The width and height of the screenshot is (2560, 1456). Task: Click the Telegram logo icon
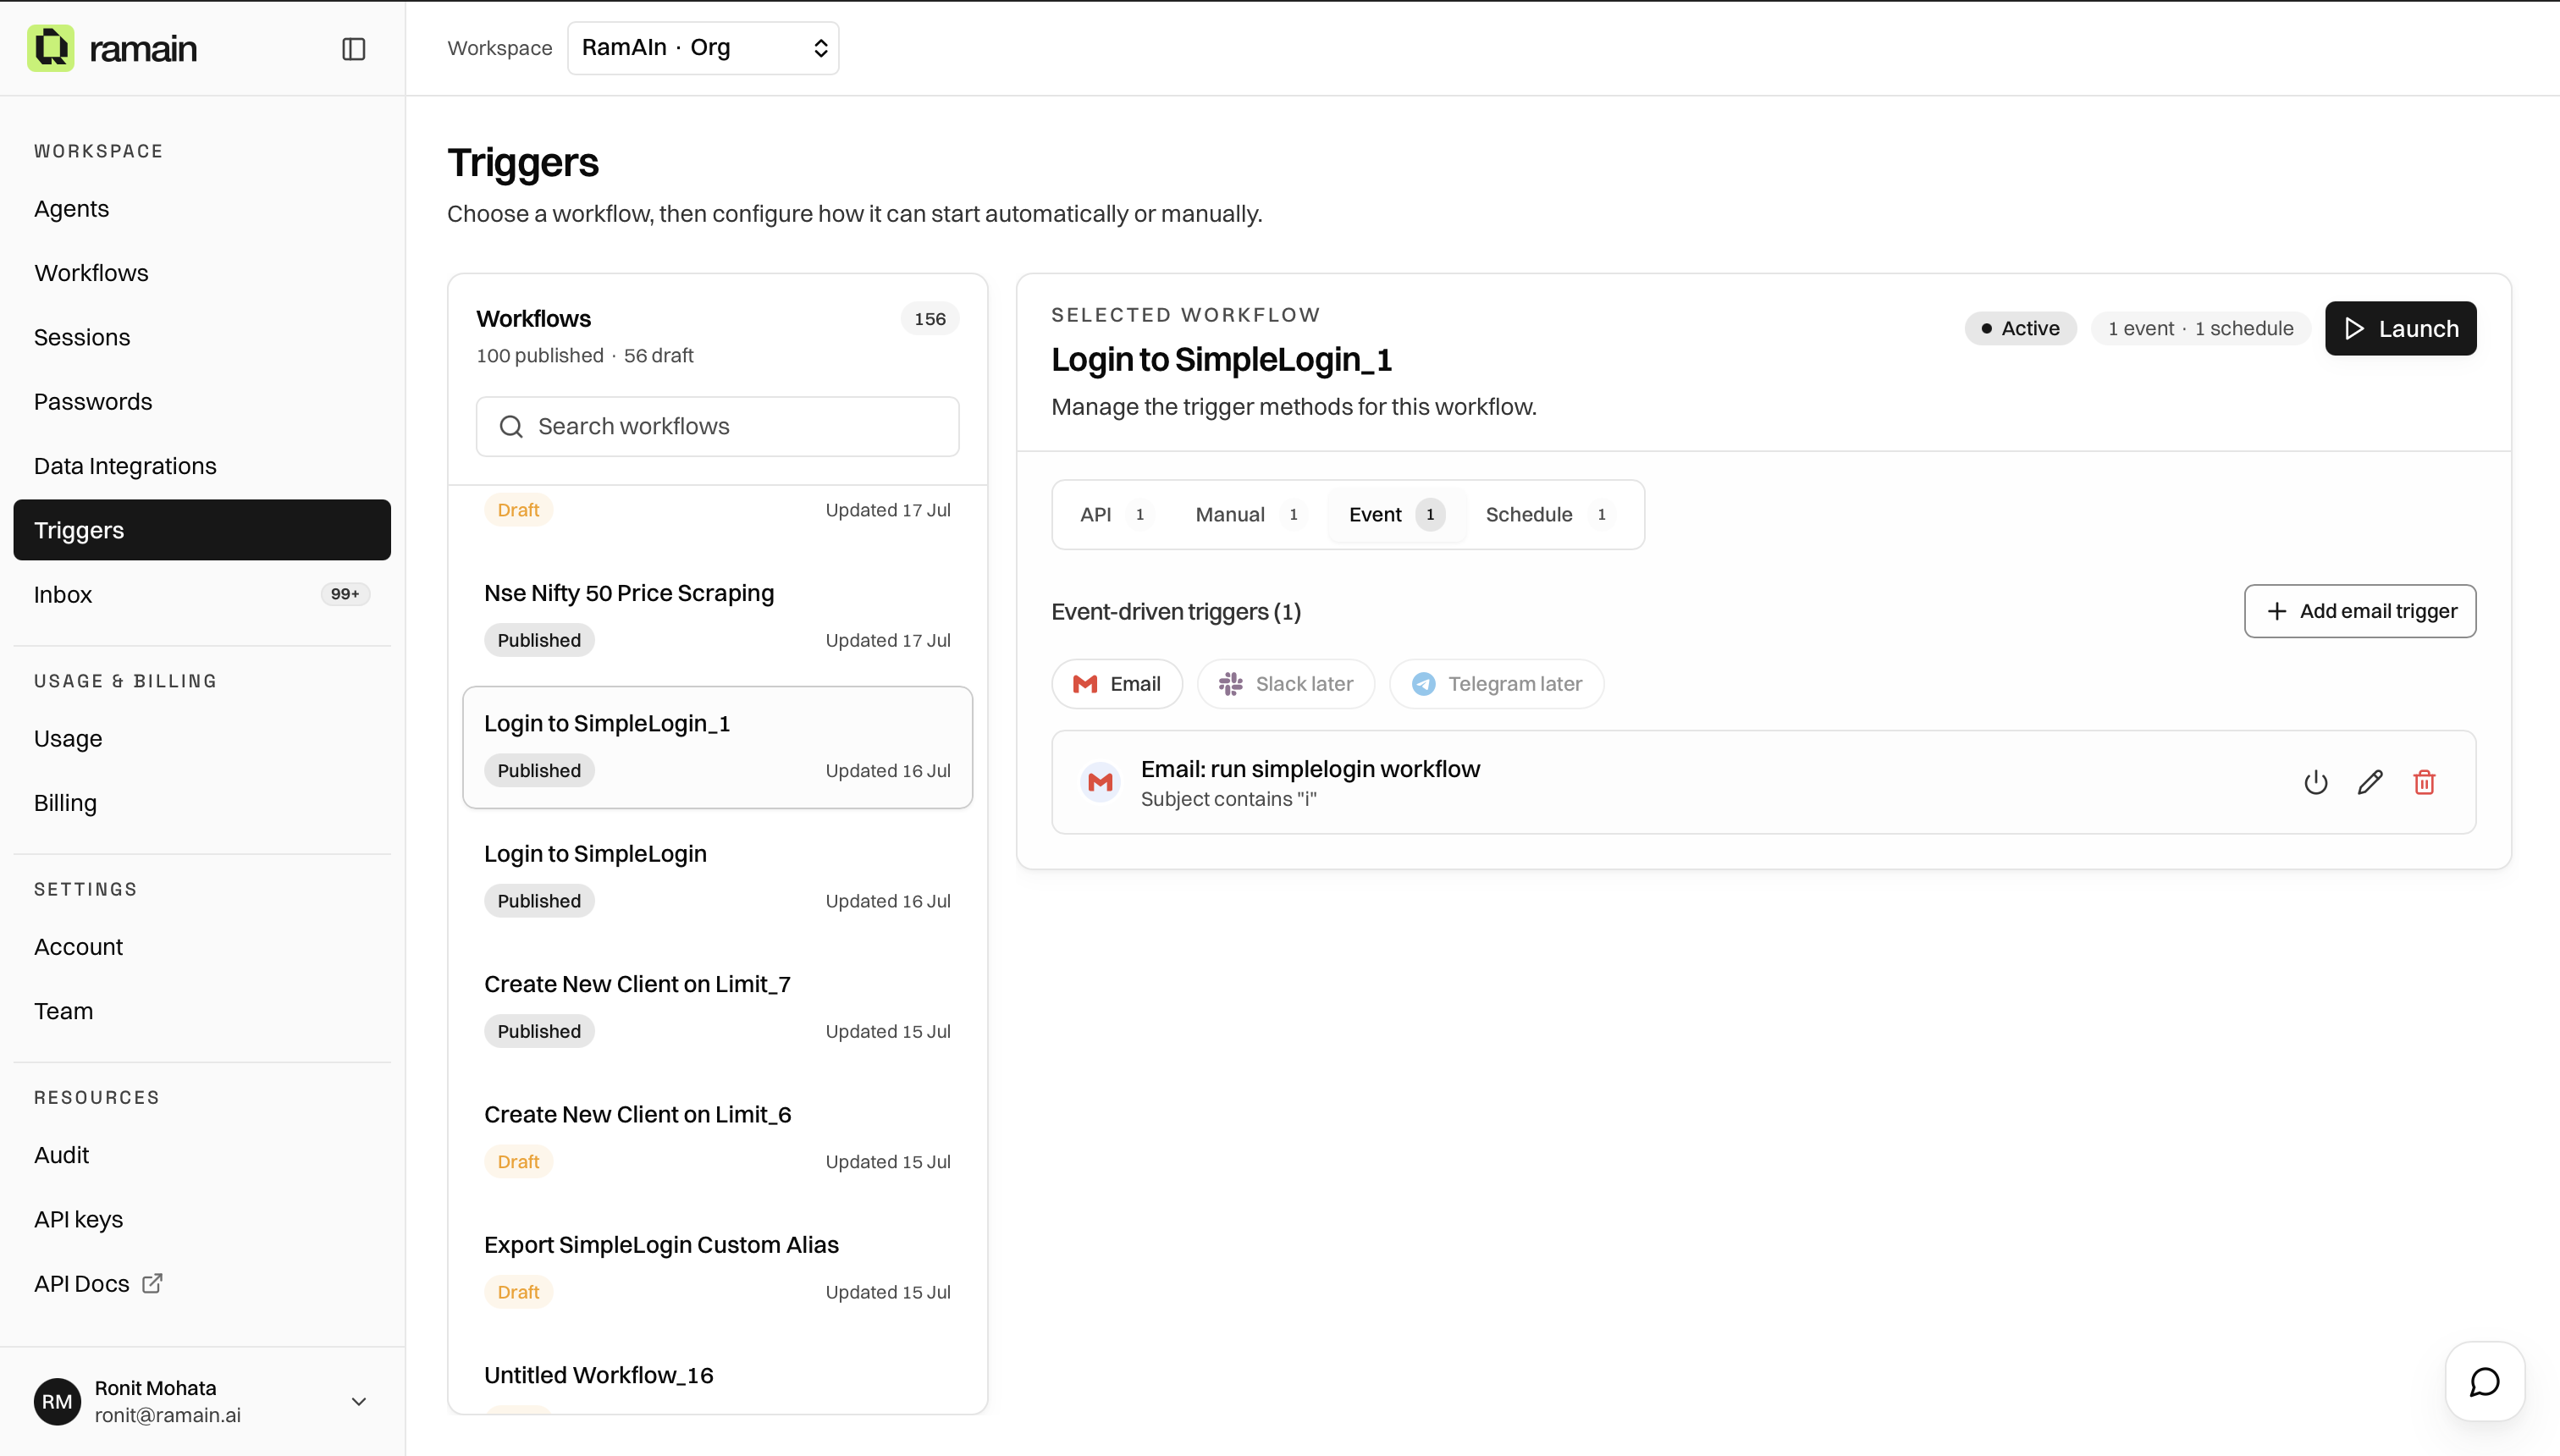coord(1423,684)
